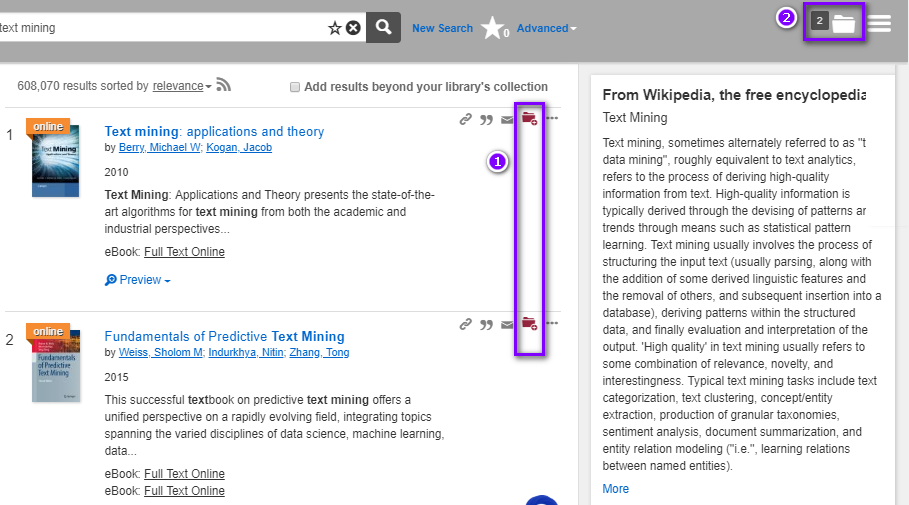Open the saved items folder icon
Viewport: 909px width, 505px height.
[x=844, y=22]
